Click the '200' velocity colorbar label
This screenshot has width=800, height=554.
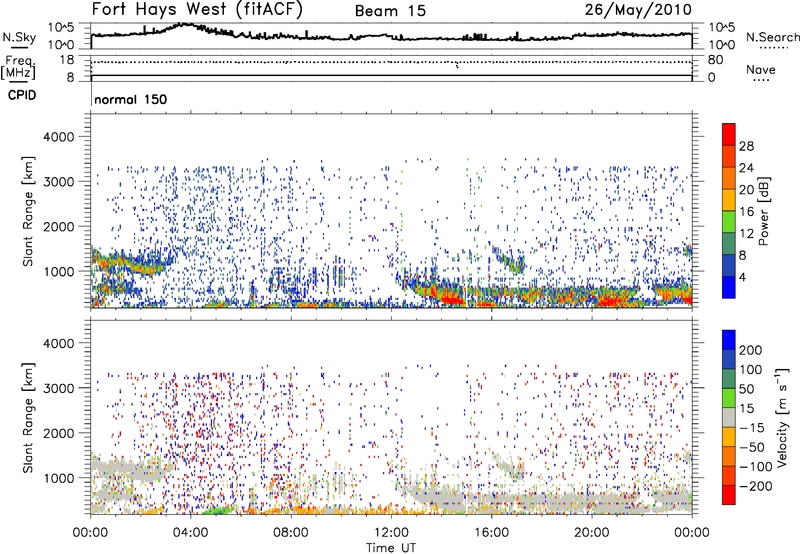[x=751, y=350]
